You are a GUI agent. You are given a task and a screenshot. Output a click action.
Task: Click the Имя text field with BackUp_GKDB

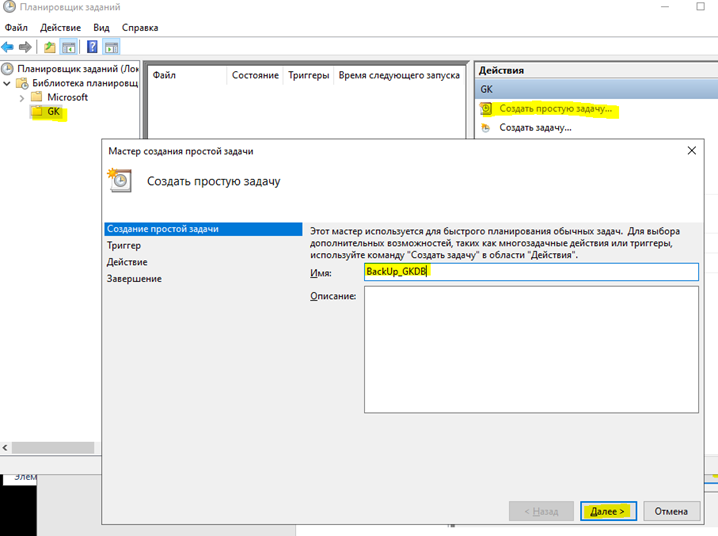(531, 271)
